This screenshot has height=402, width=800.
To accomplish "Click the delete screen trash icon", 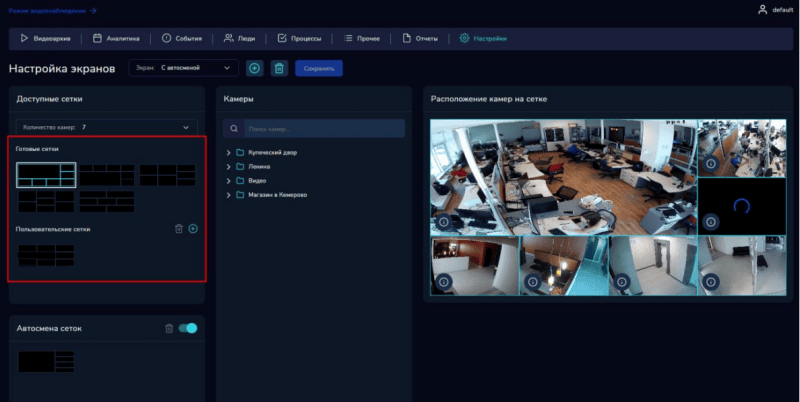I will point(279,68).
